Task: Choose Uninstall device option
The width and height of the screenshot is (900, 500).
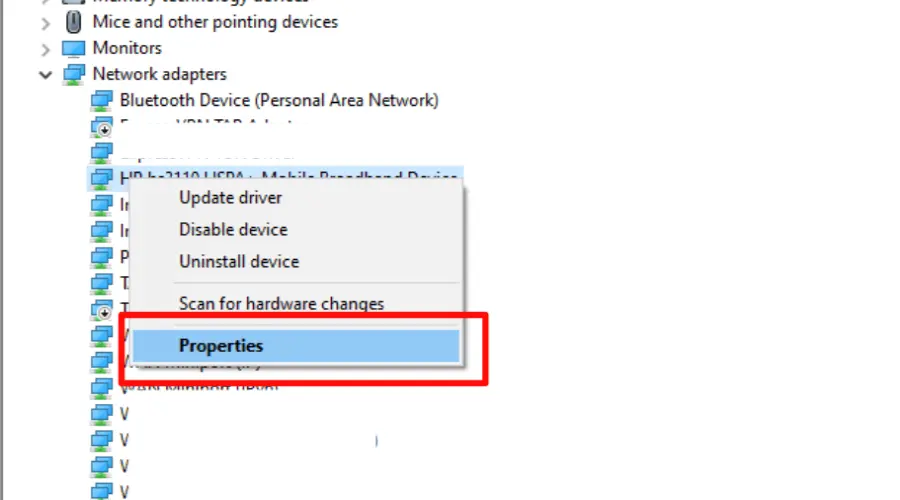Action: coord(239,262)
